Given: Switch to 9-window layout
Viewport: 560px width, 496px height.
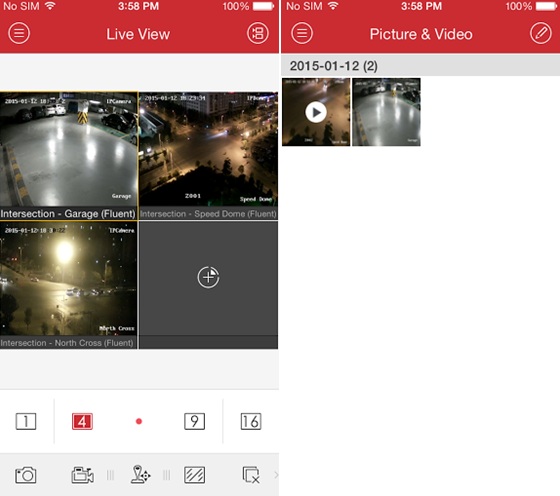Looking at the screenshot, I should coord(195,421).
